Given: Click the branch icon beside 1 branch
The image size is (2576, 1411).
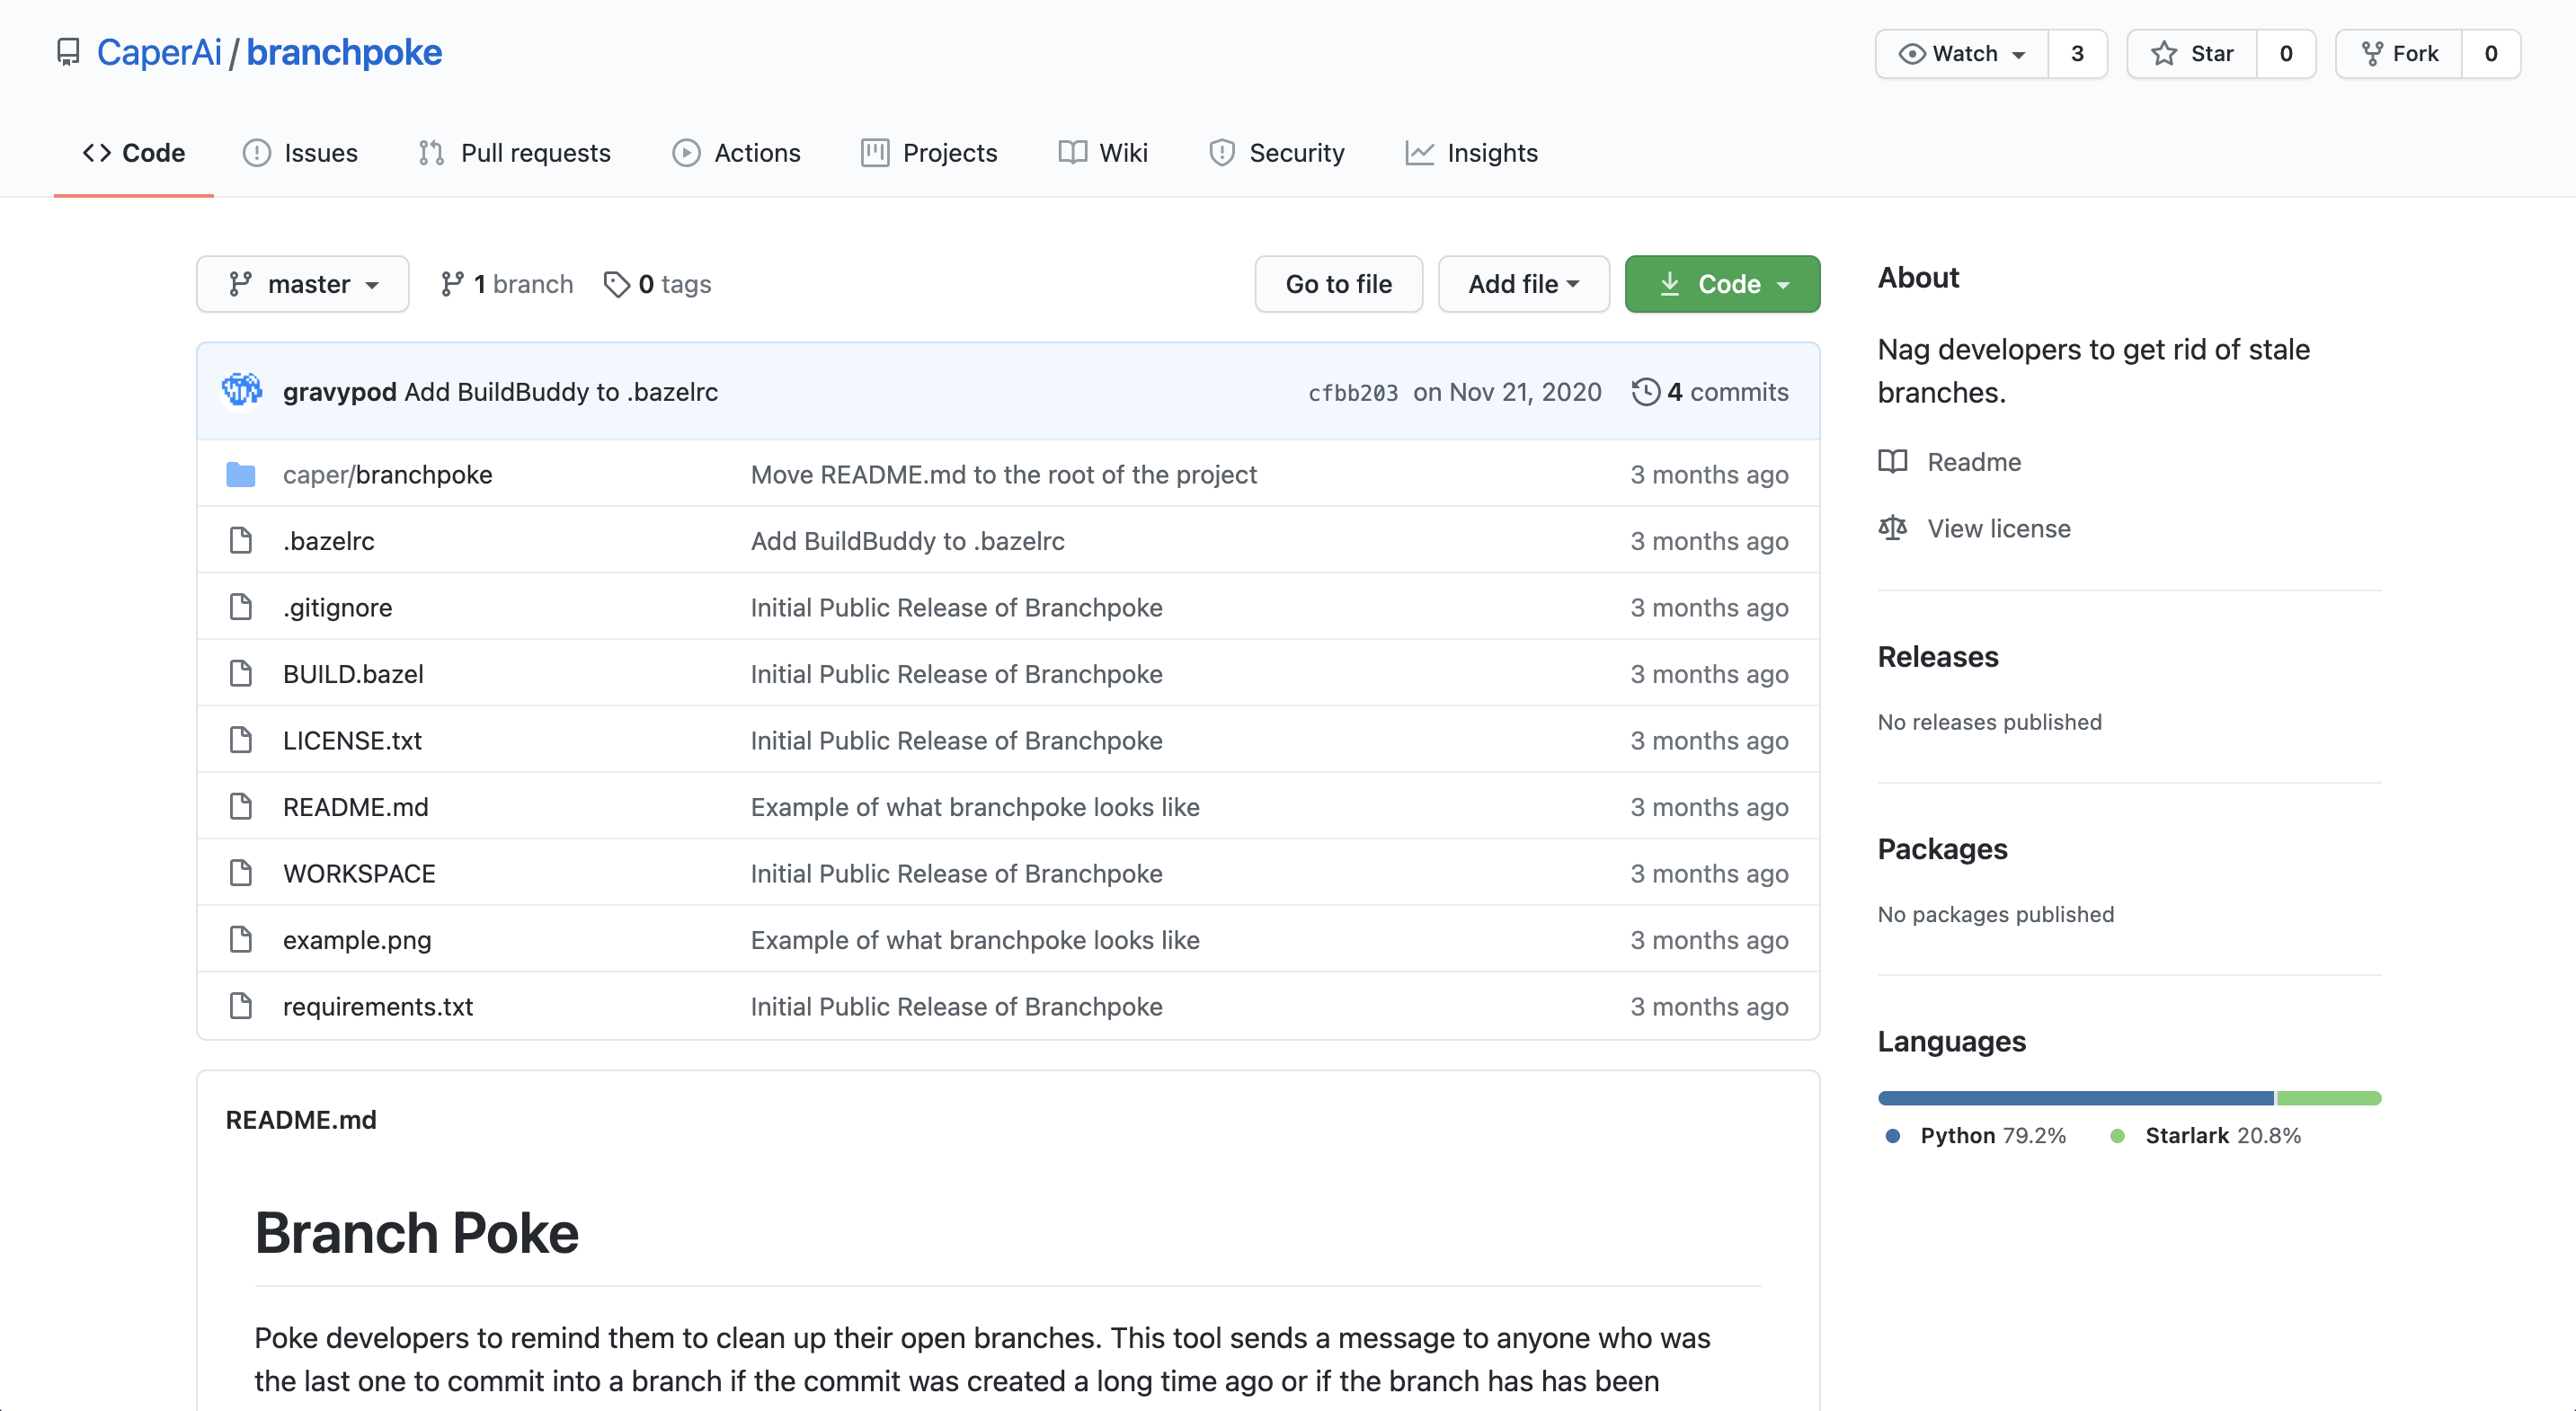Looking at the screenshot, I should pyautogui.click(x=452, y=284).
